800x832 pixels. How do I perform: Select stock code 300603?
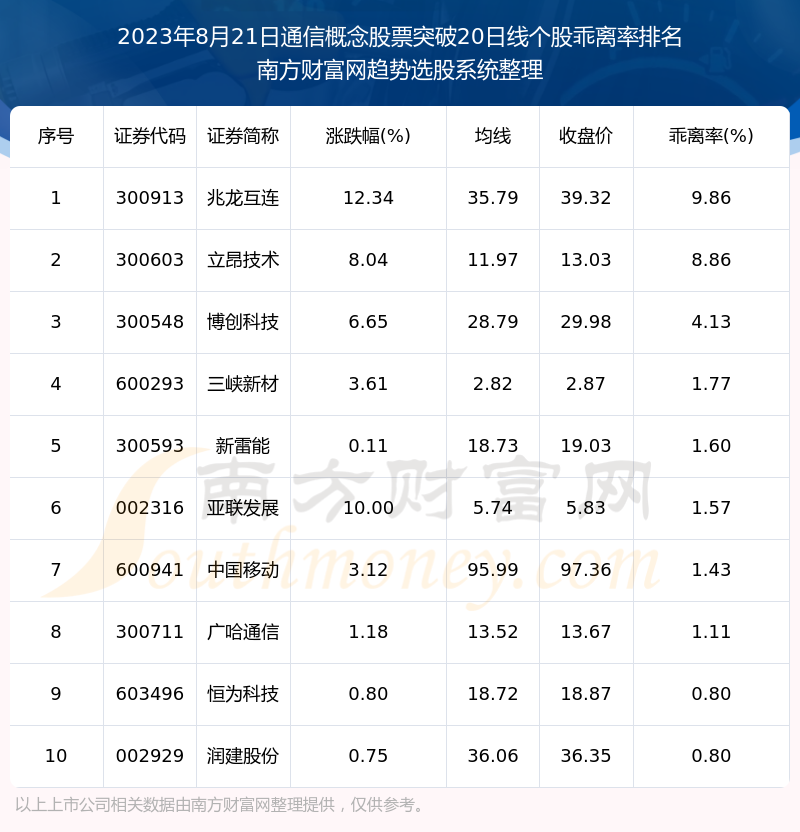tap(150, 260)
